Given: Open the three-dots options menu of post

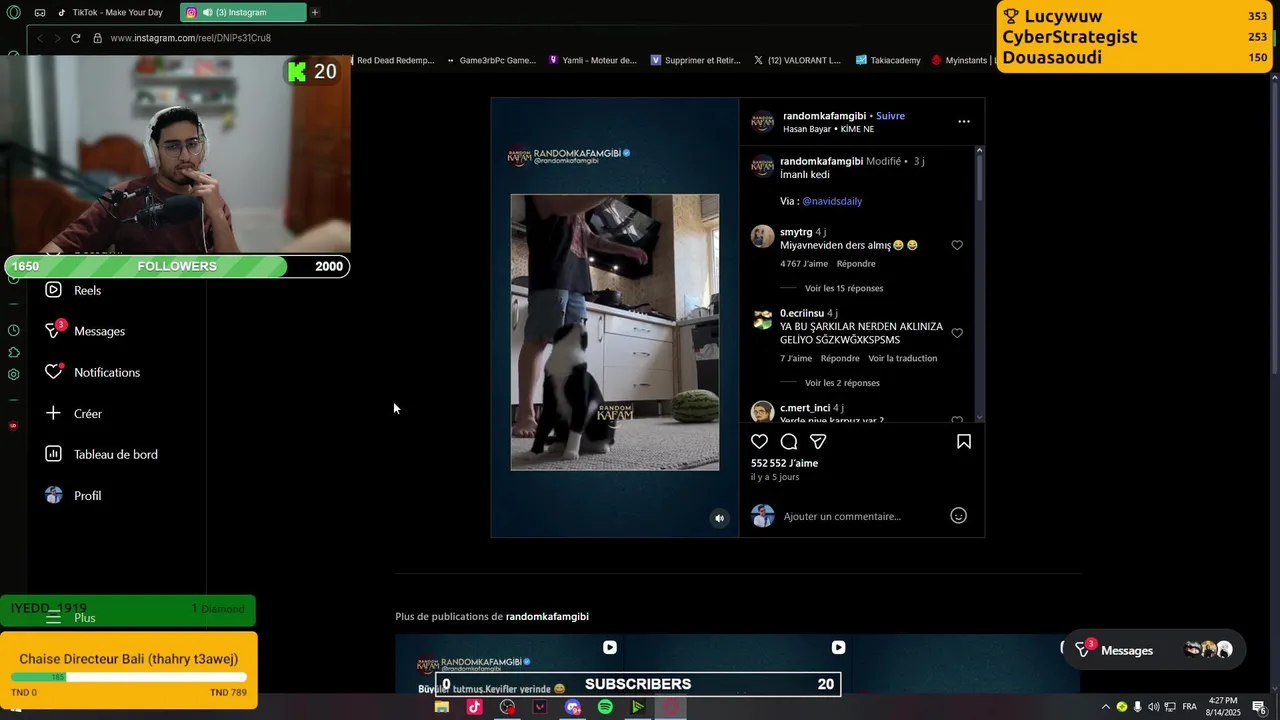Looking at the screenshot, I should pos(964,121).
